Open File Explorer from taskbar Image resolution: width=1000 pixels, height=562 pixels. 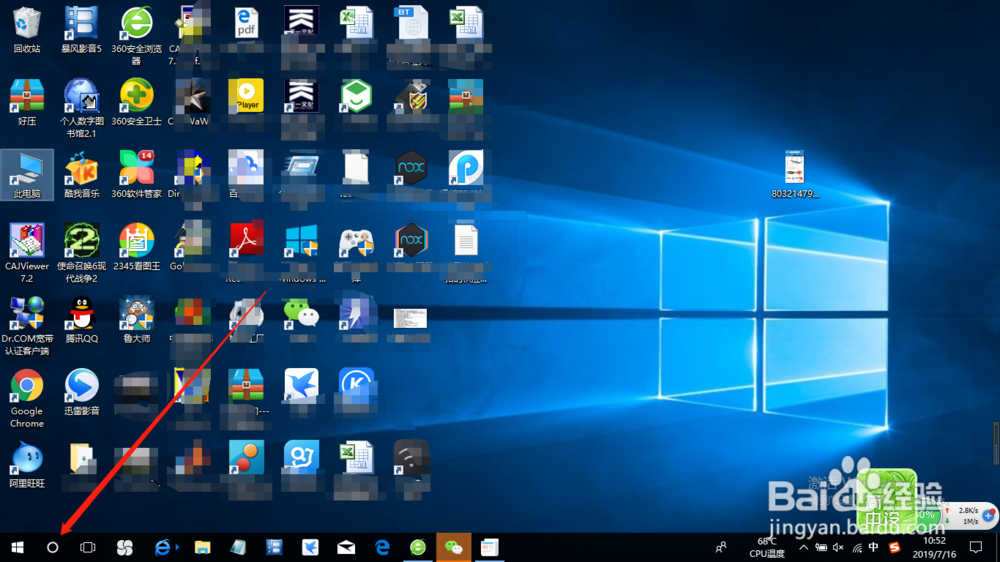click(202, 547)
